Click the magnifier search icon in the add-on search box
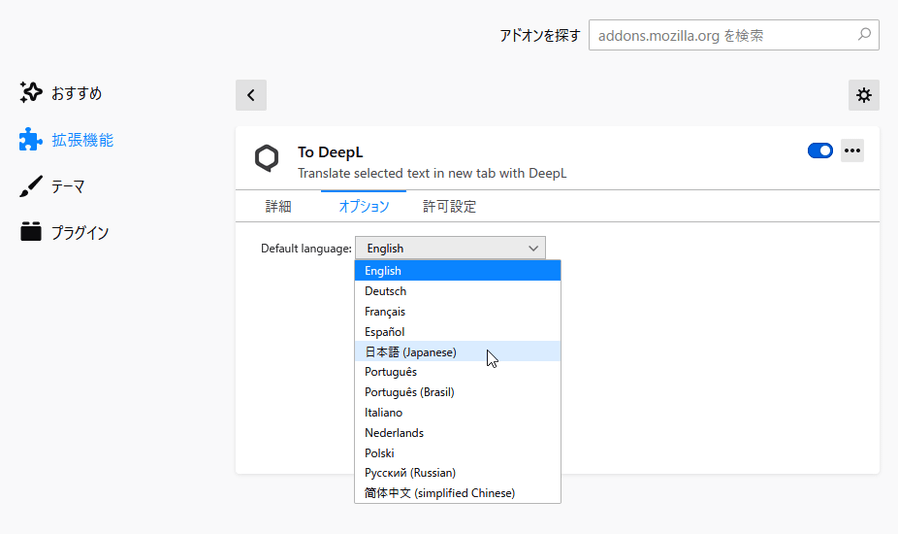 point(864,34)
